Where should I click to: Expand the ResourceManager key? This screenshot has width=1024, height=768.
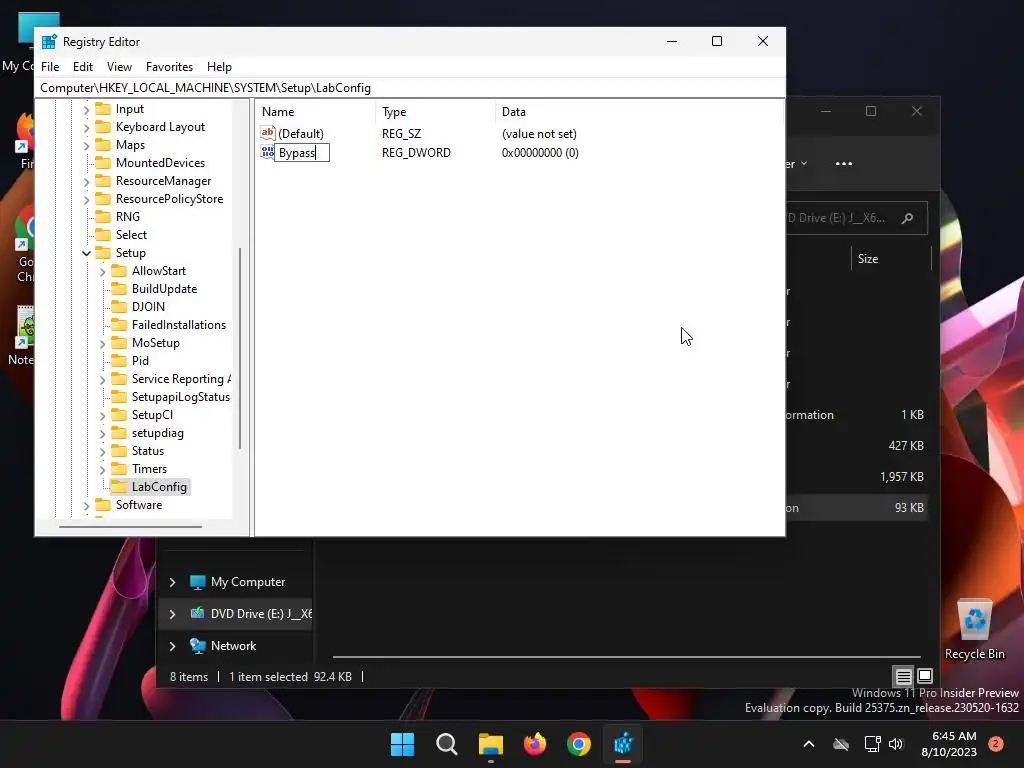click(x=86, y=182)
